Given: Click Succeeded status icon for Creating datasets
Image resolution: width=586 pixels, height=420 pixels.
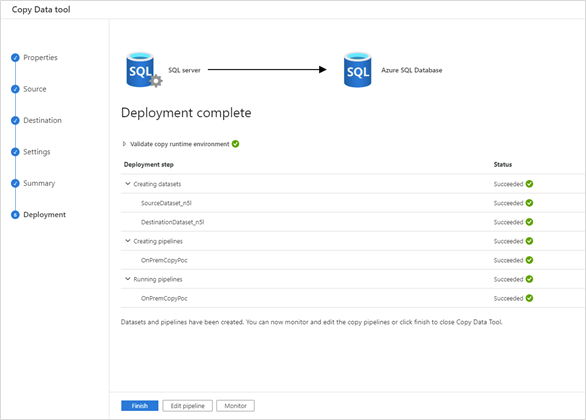Looking at the screenshot, I should [529, 184].
